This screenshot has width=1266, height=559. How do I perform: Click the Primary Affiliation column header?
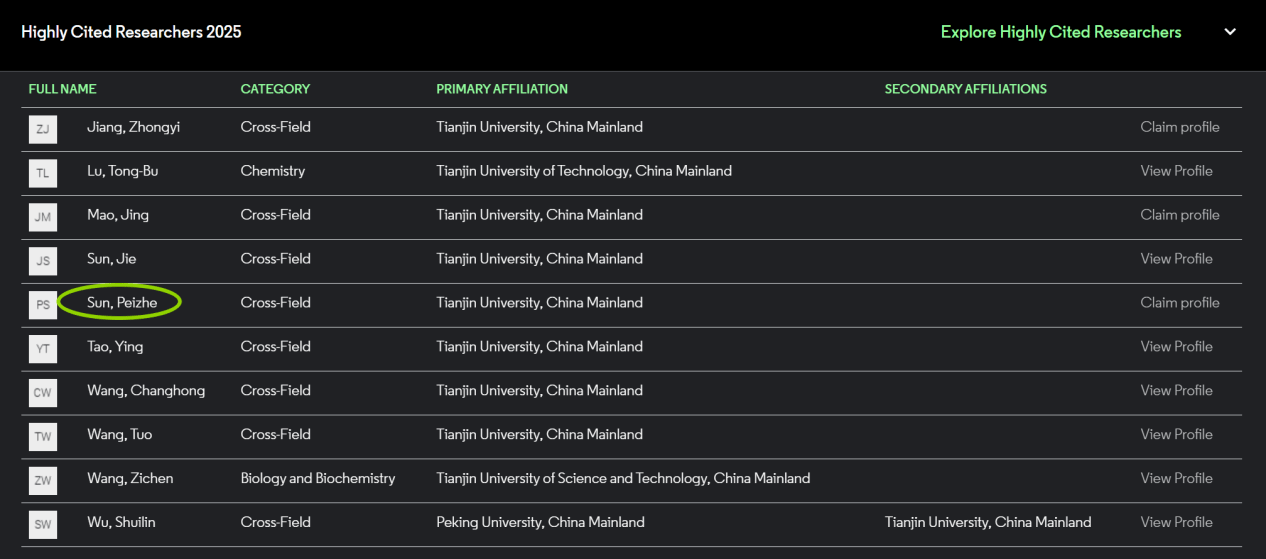click(502, 89)
